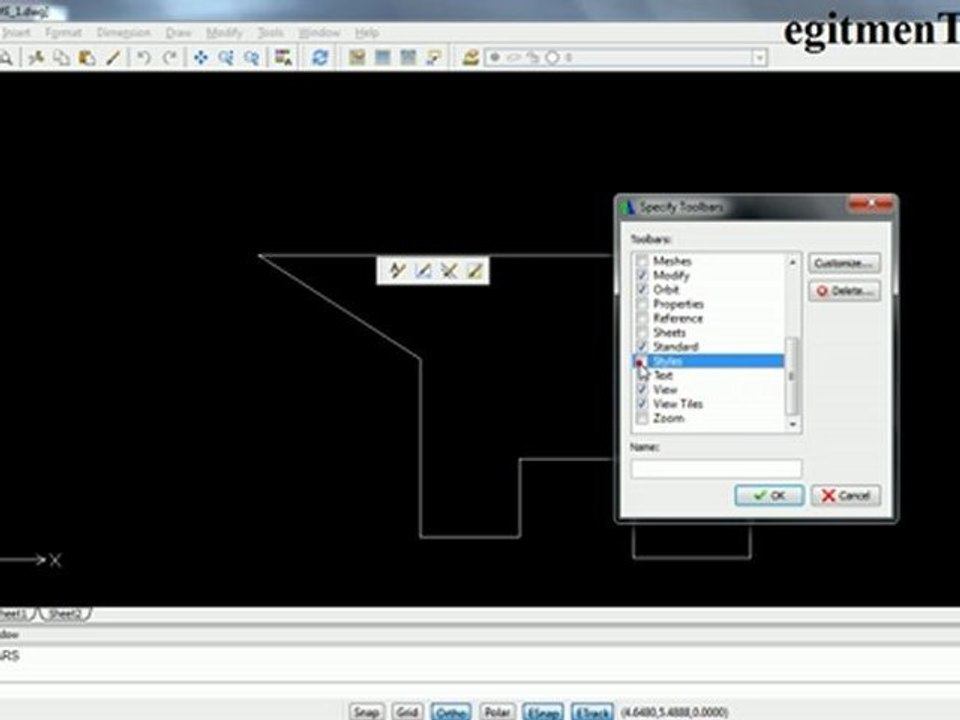Toggle Ortho mode in status bar

pos(451,712)
